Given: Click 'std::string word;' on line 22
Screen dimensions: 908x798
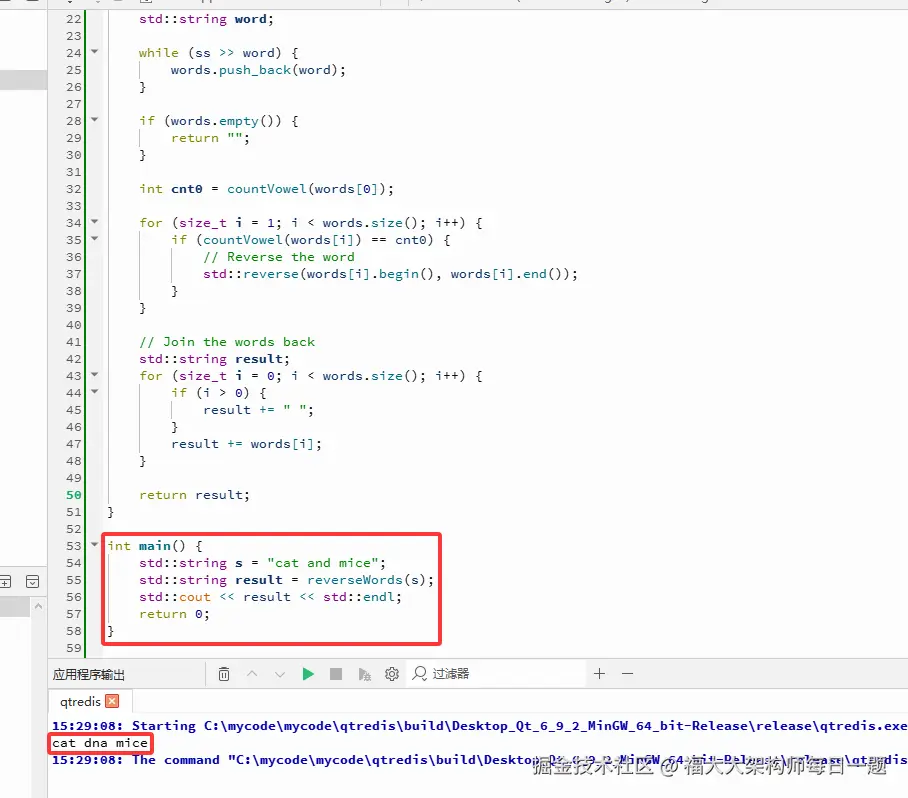Looking at the screenshot, I should pos(206,19).
